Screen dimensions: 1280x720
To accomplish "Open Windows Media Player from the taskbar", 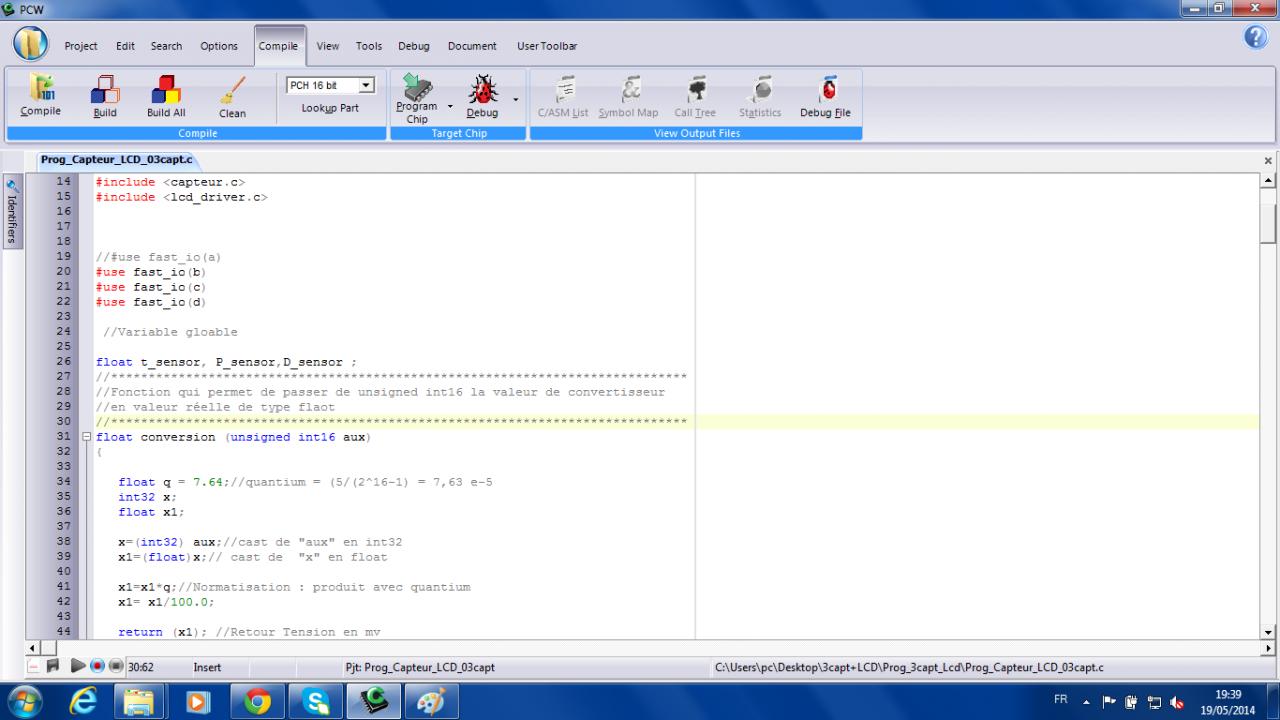I will click(199, 701).
